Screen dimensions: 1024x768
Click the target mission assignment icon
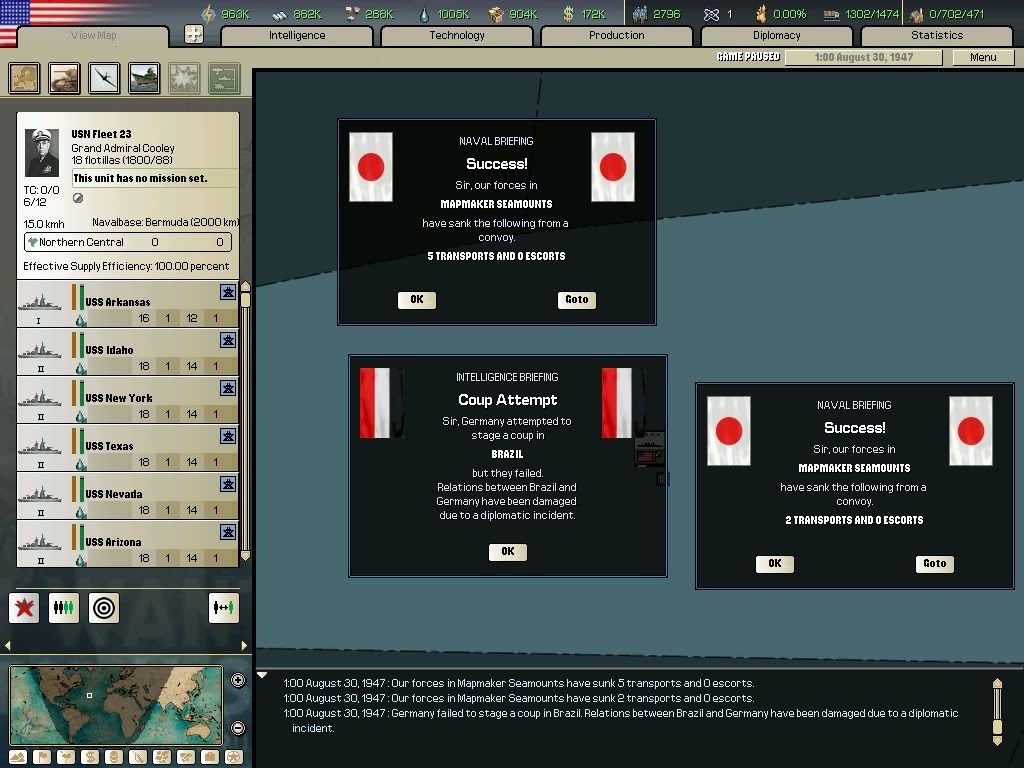coord(104,607)
